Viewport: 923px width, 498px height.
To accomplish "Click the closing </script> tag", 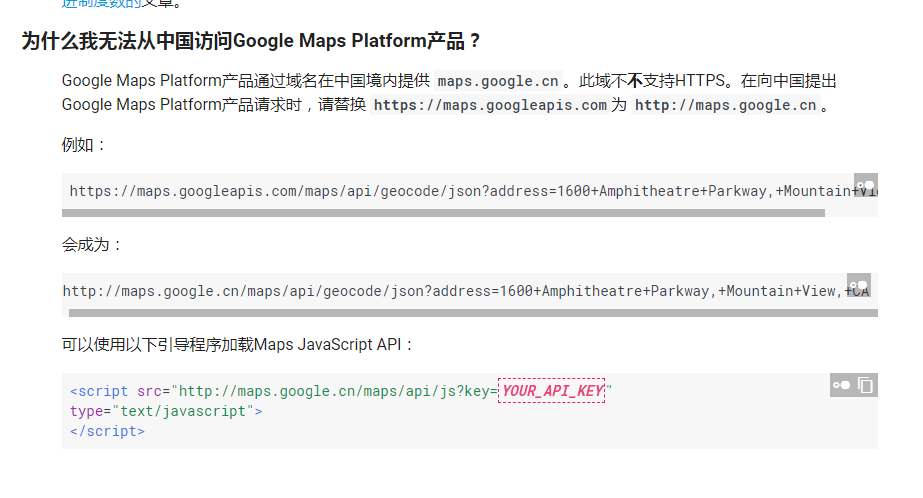I will click(107, 431).
